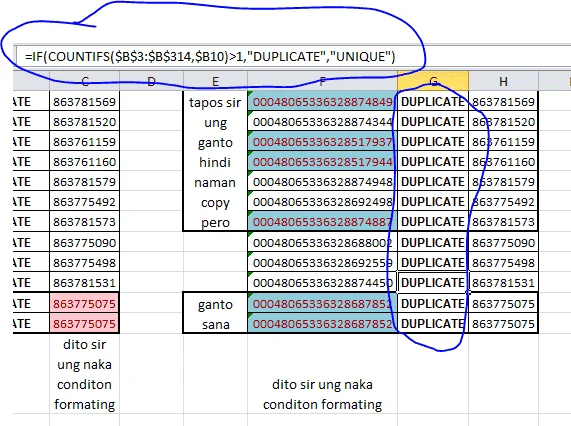Select DUPLICATE cell beside 863781569 in column H
This screenshot has height=426, width=571.
click(433, 101)
